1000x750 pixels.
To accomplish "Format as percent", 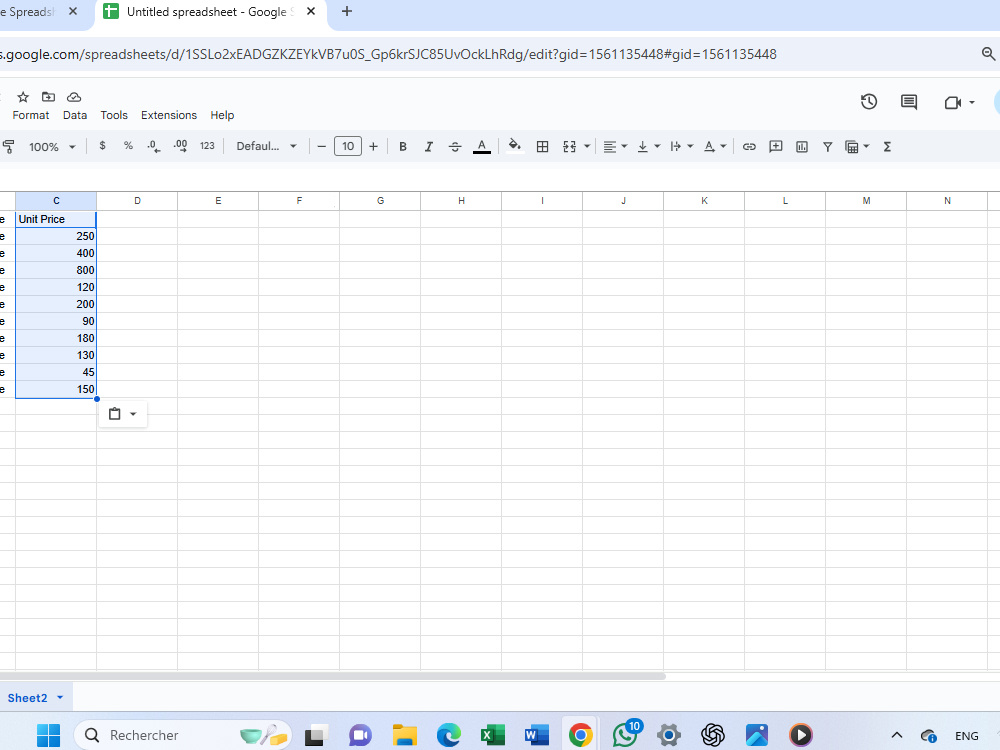I will click(x=128, y=146).
